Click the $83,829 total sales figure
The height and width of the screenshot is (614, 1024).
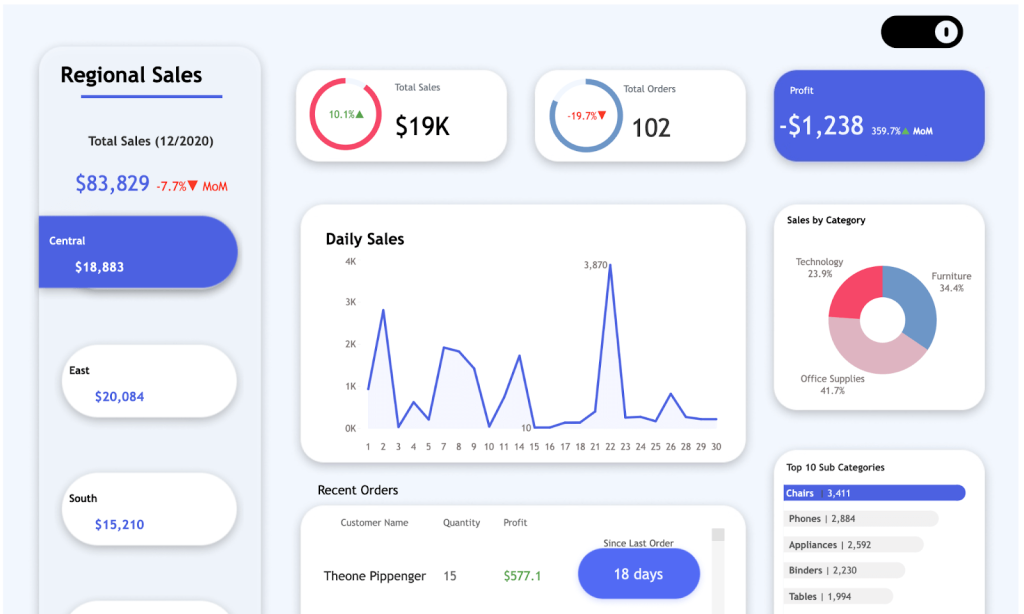pos(112,184)
